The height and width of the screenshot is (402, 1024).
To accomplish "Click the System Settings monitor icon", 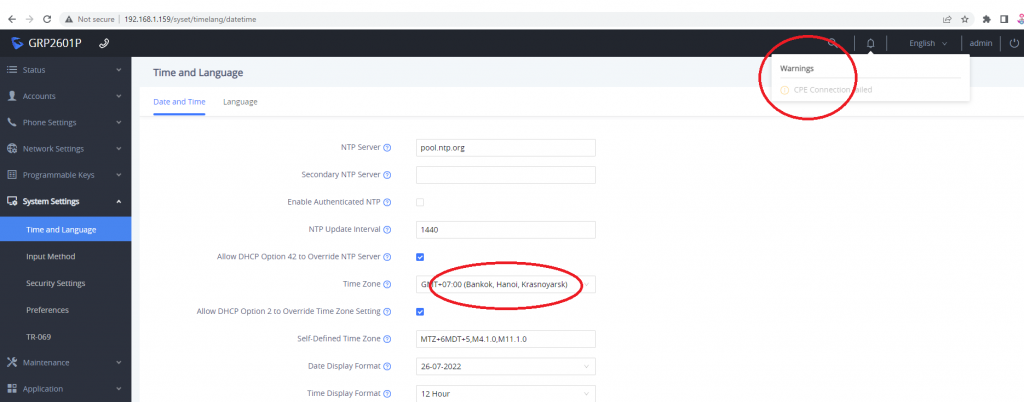I will 12,202.
